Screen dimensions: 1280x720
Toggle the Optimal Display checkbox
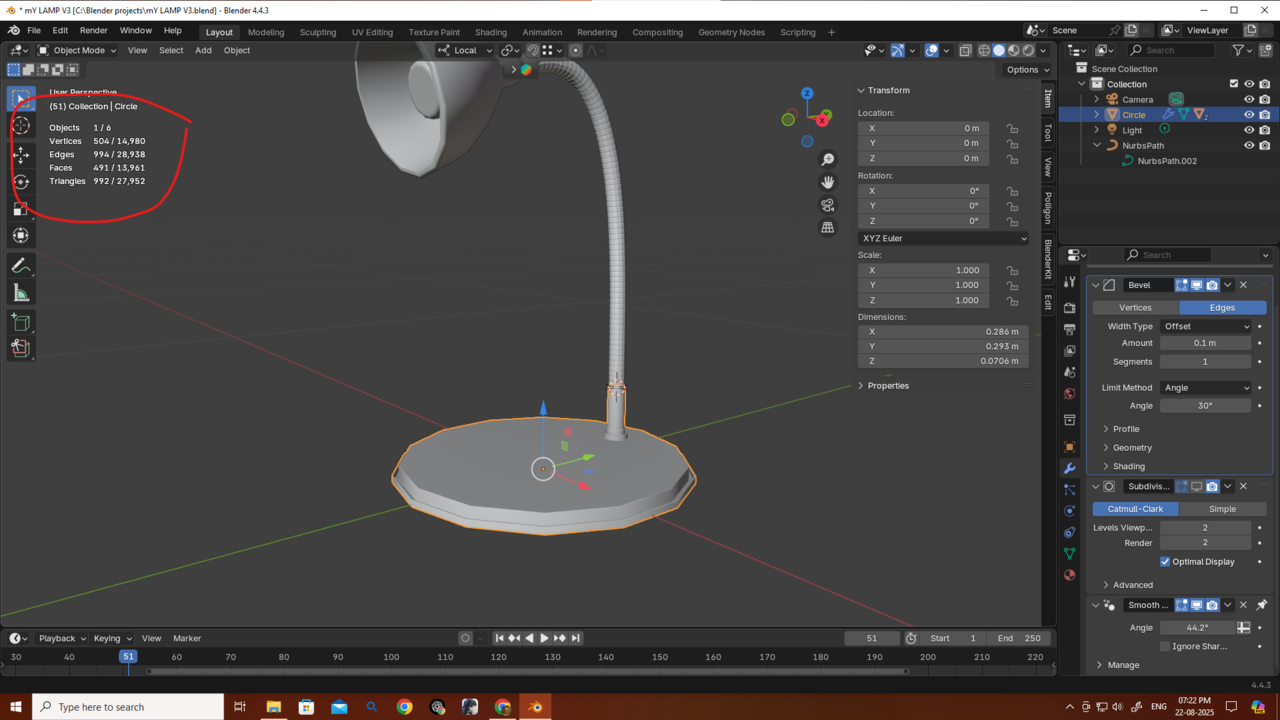(1165, 562)
